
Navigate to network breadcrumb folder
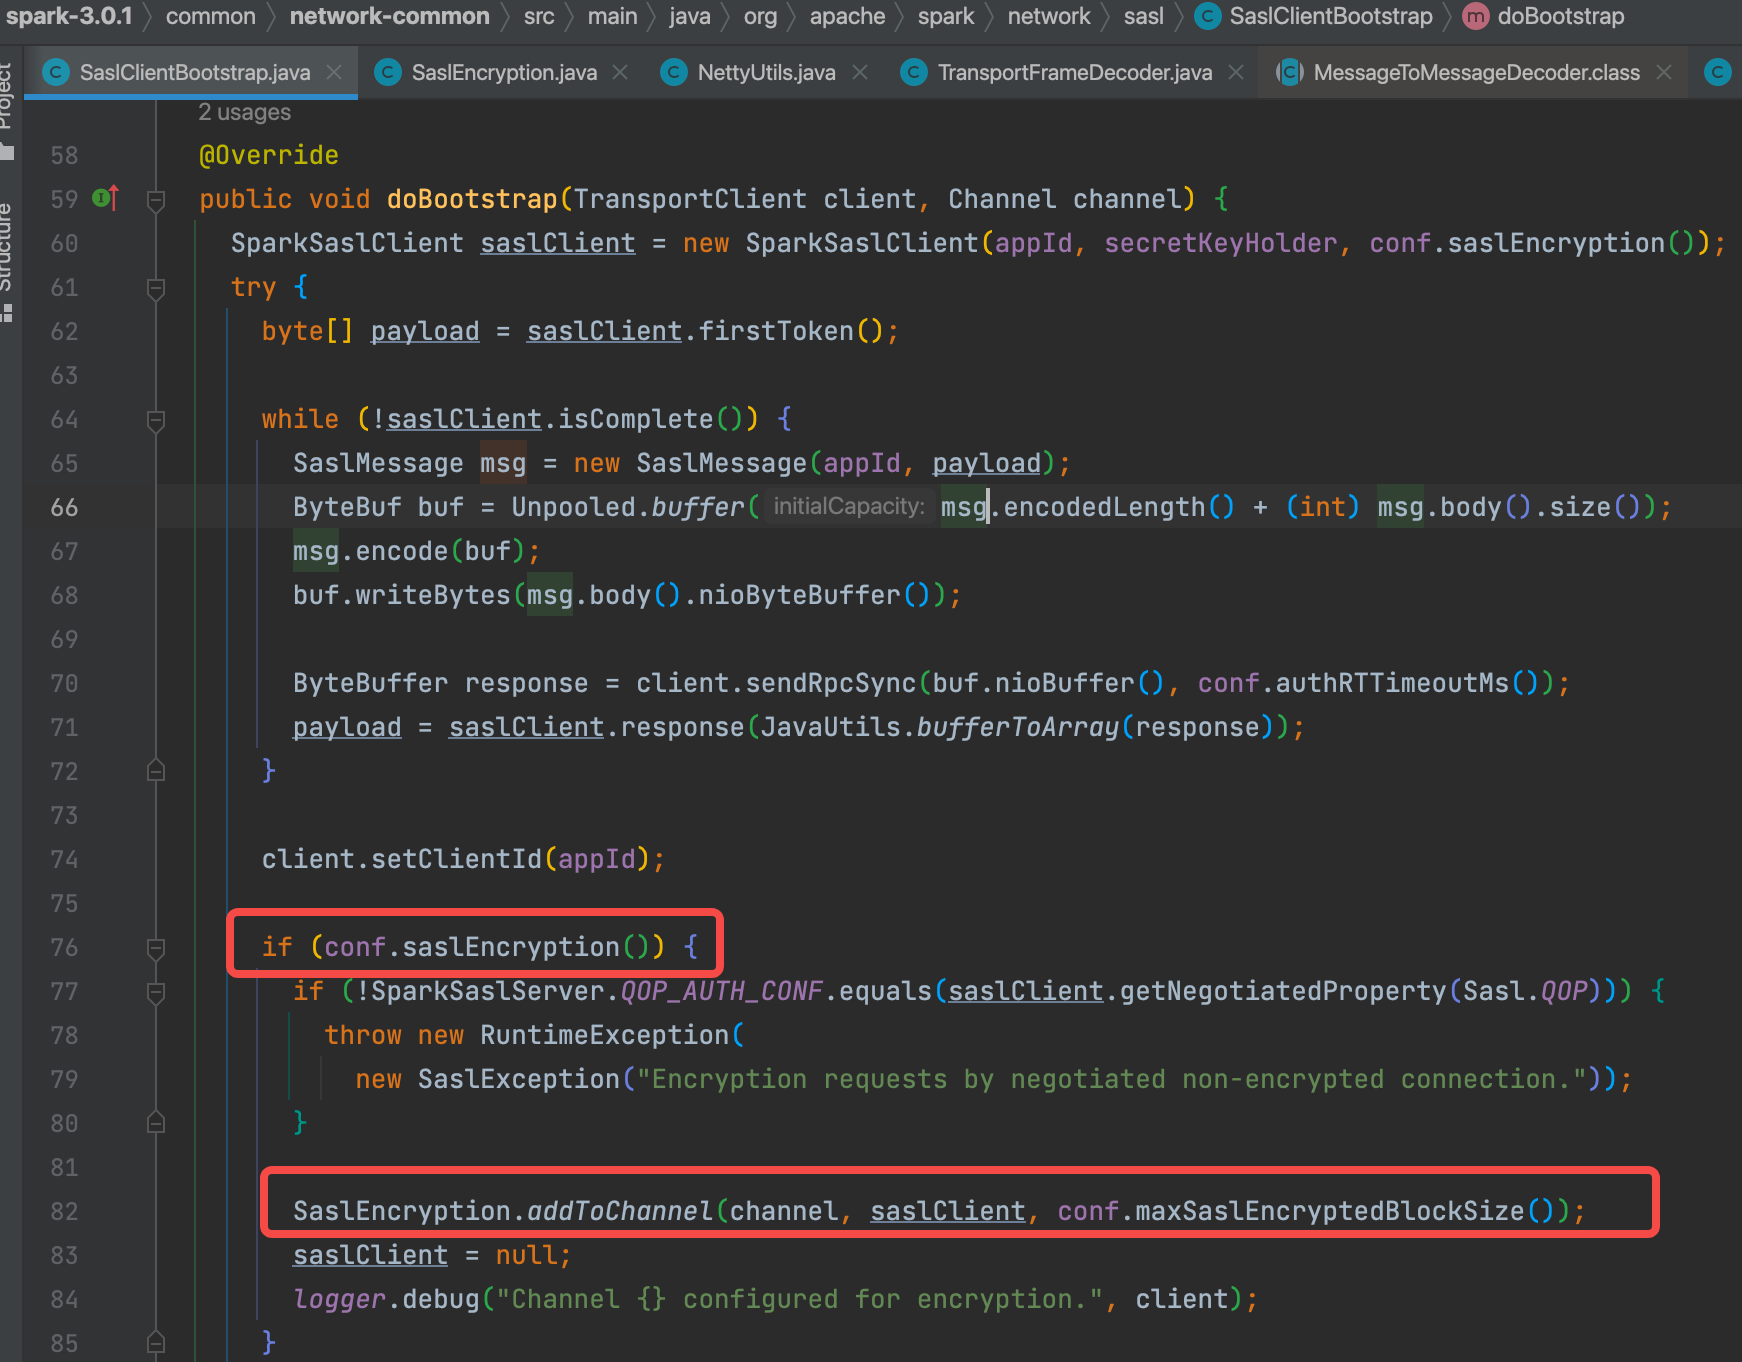[x=1049, y=16]
